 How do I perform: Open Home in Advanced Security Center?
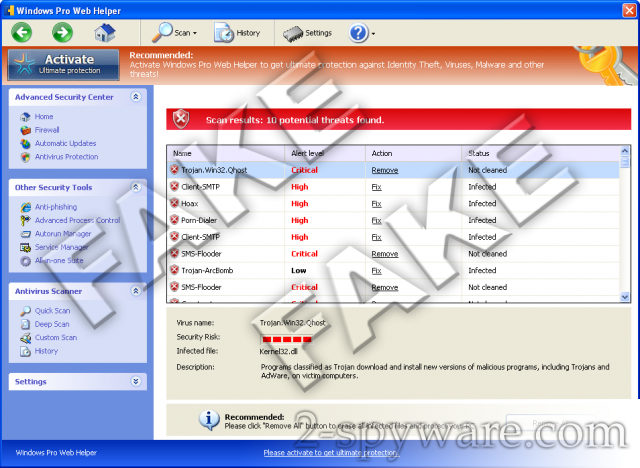(x=44, y=116)
